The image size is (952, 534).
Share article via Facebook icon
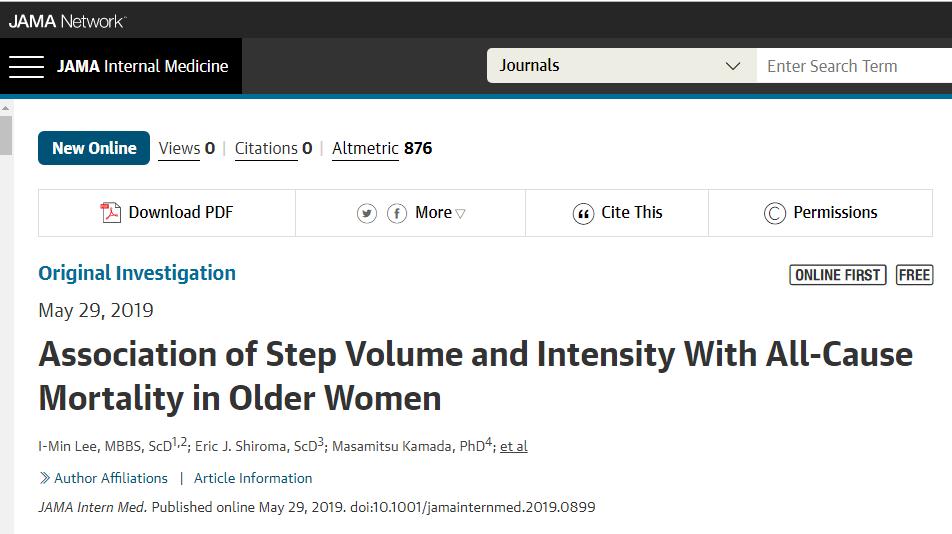tap(397, 214)
